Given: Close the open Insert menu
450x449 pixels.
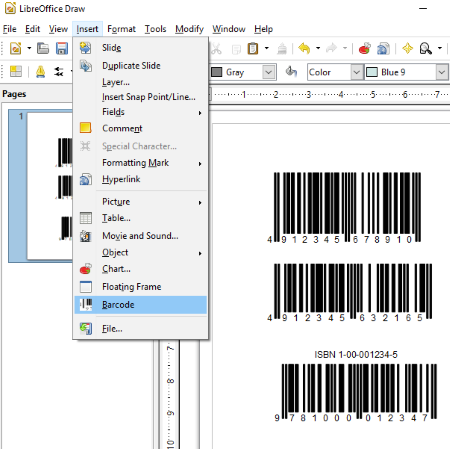Looking at the screenshot, I should 87,29.
